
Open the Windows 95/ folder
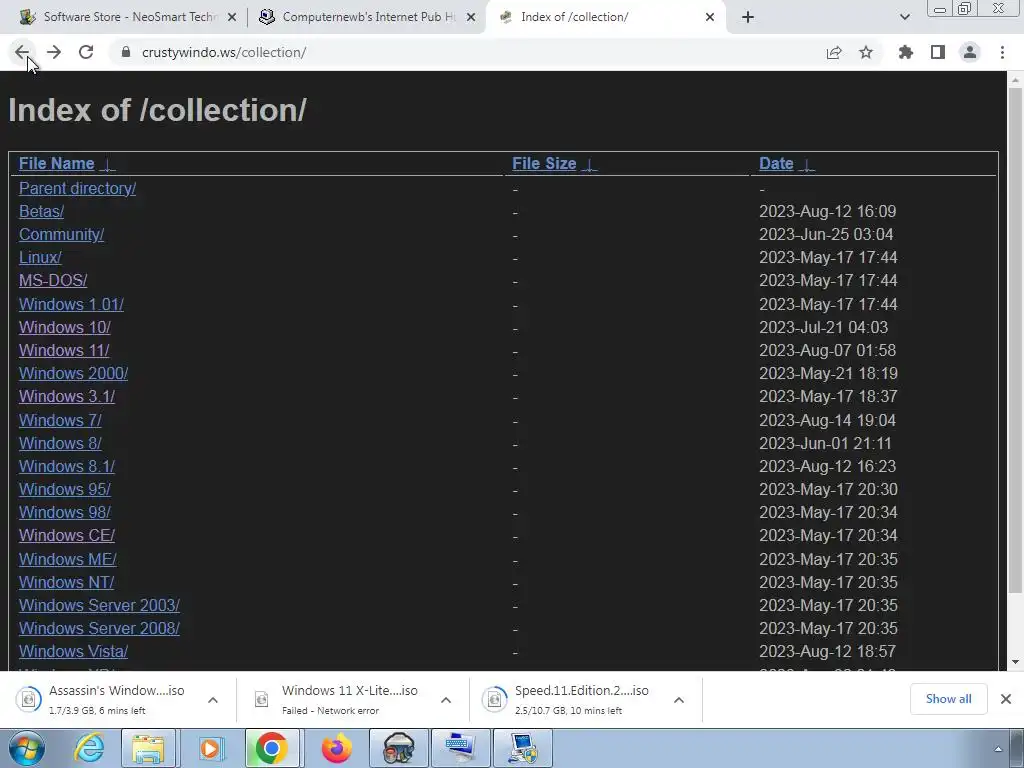click(x=65, y=489)
